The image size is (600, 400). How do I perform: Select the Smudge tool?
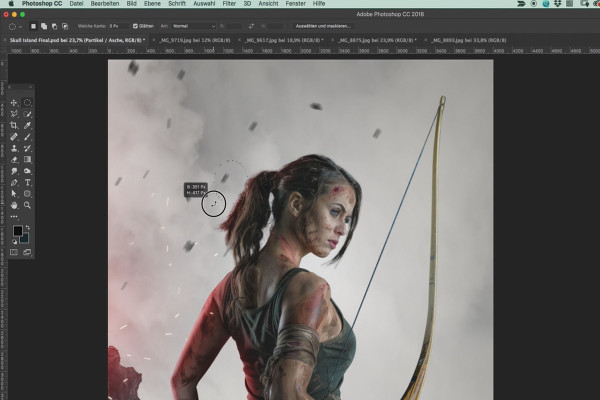(x=14, y=171)
